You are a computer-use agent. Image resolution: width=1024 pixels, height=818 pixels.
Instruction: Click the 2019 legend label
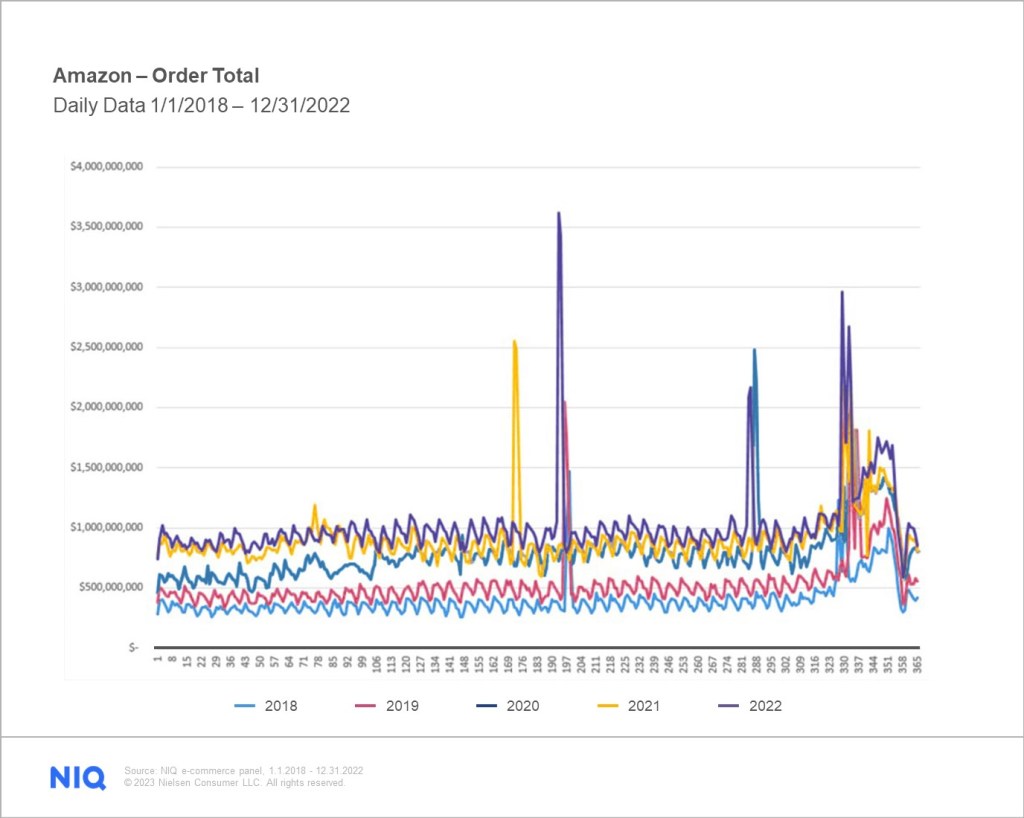point(402,706)
